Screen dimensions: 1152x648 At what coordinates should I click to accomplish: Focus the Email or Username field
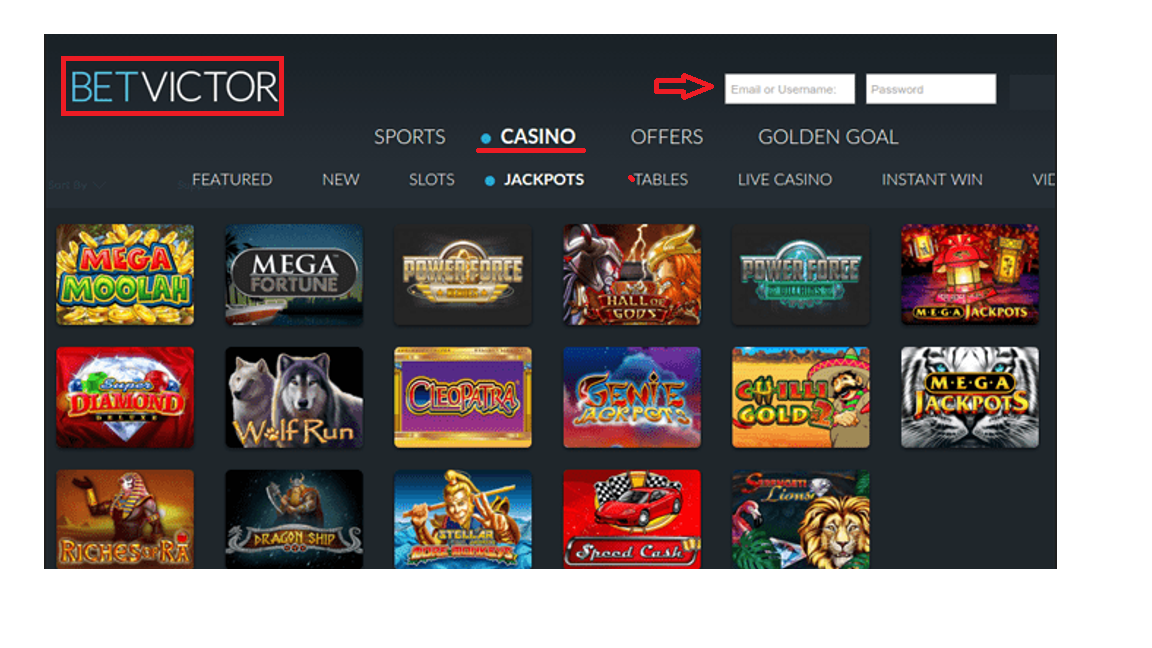(x=790, y=89)
